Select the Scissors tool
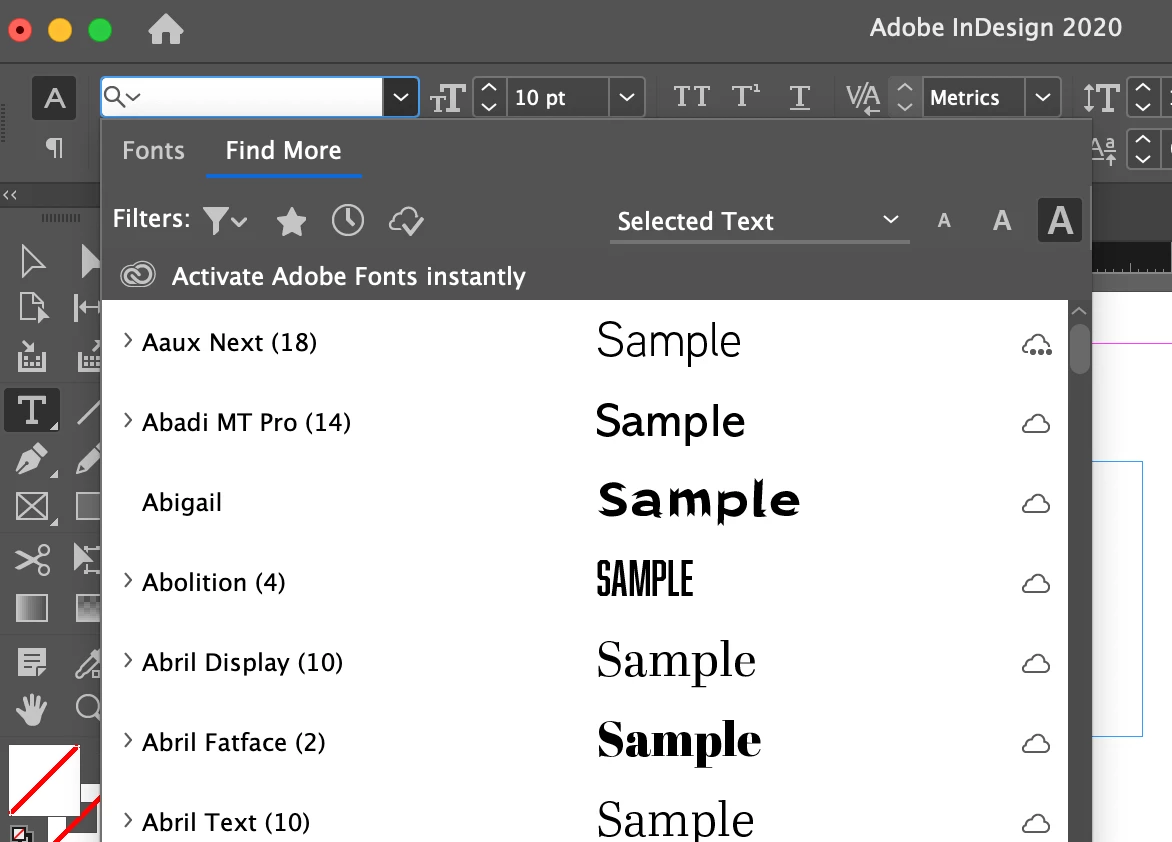The width and height of the screenshot is (1172, 842). click(32, 559)
